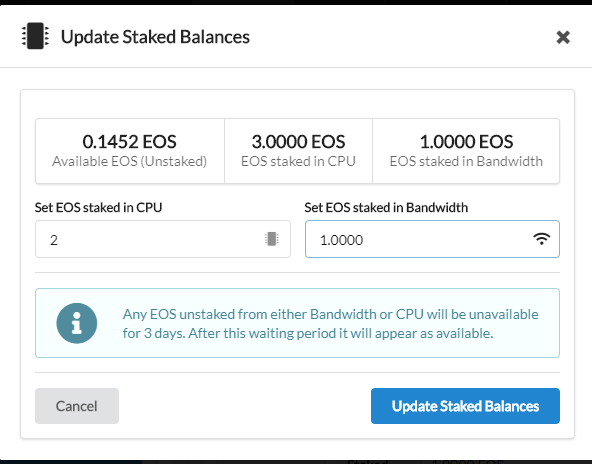Focus the Set EOS staked in Bandwidth input
Screen dimensions: 592x464
(x=432, y=239)
